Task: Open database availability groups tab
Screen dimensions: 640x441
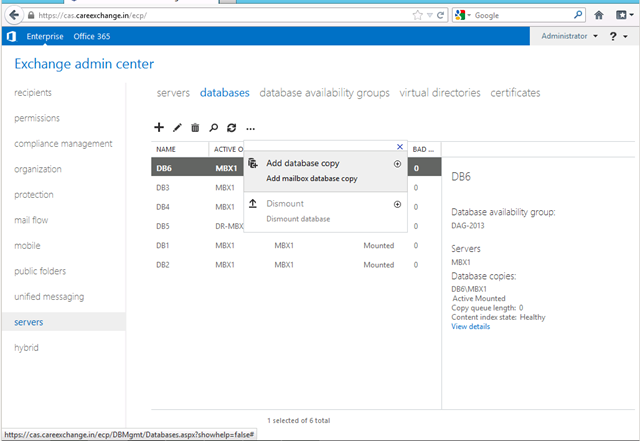Action: click(x=324, y=93)
